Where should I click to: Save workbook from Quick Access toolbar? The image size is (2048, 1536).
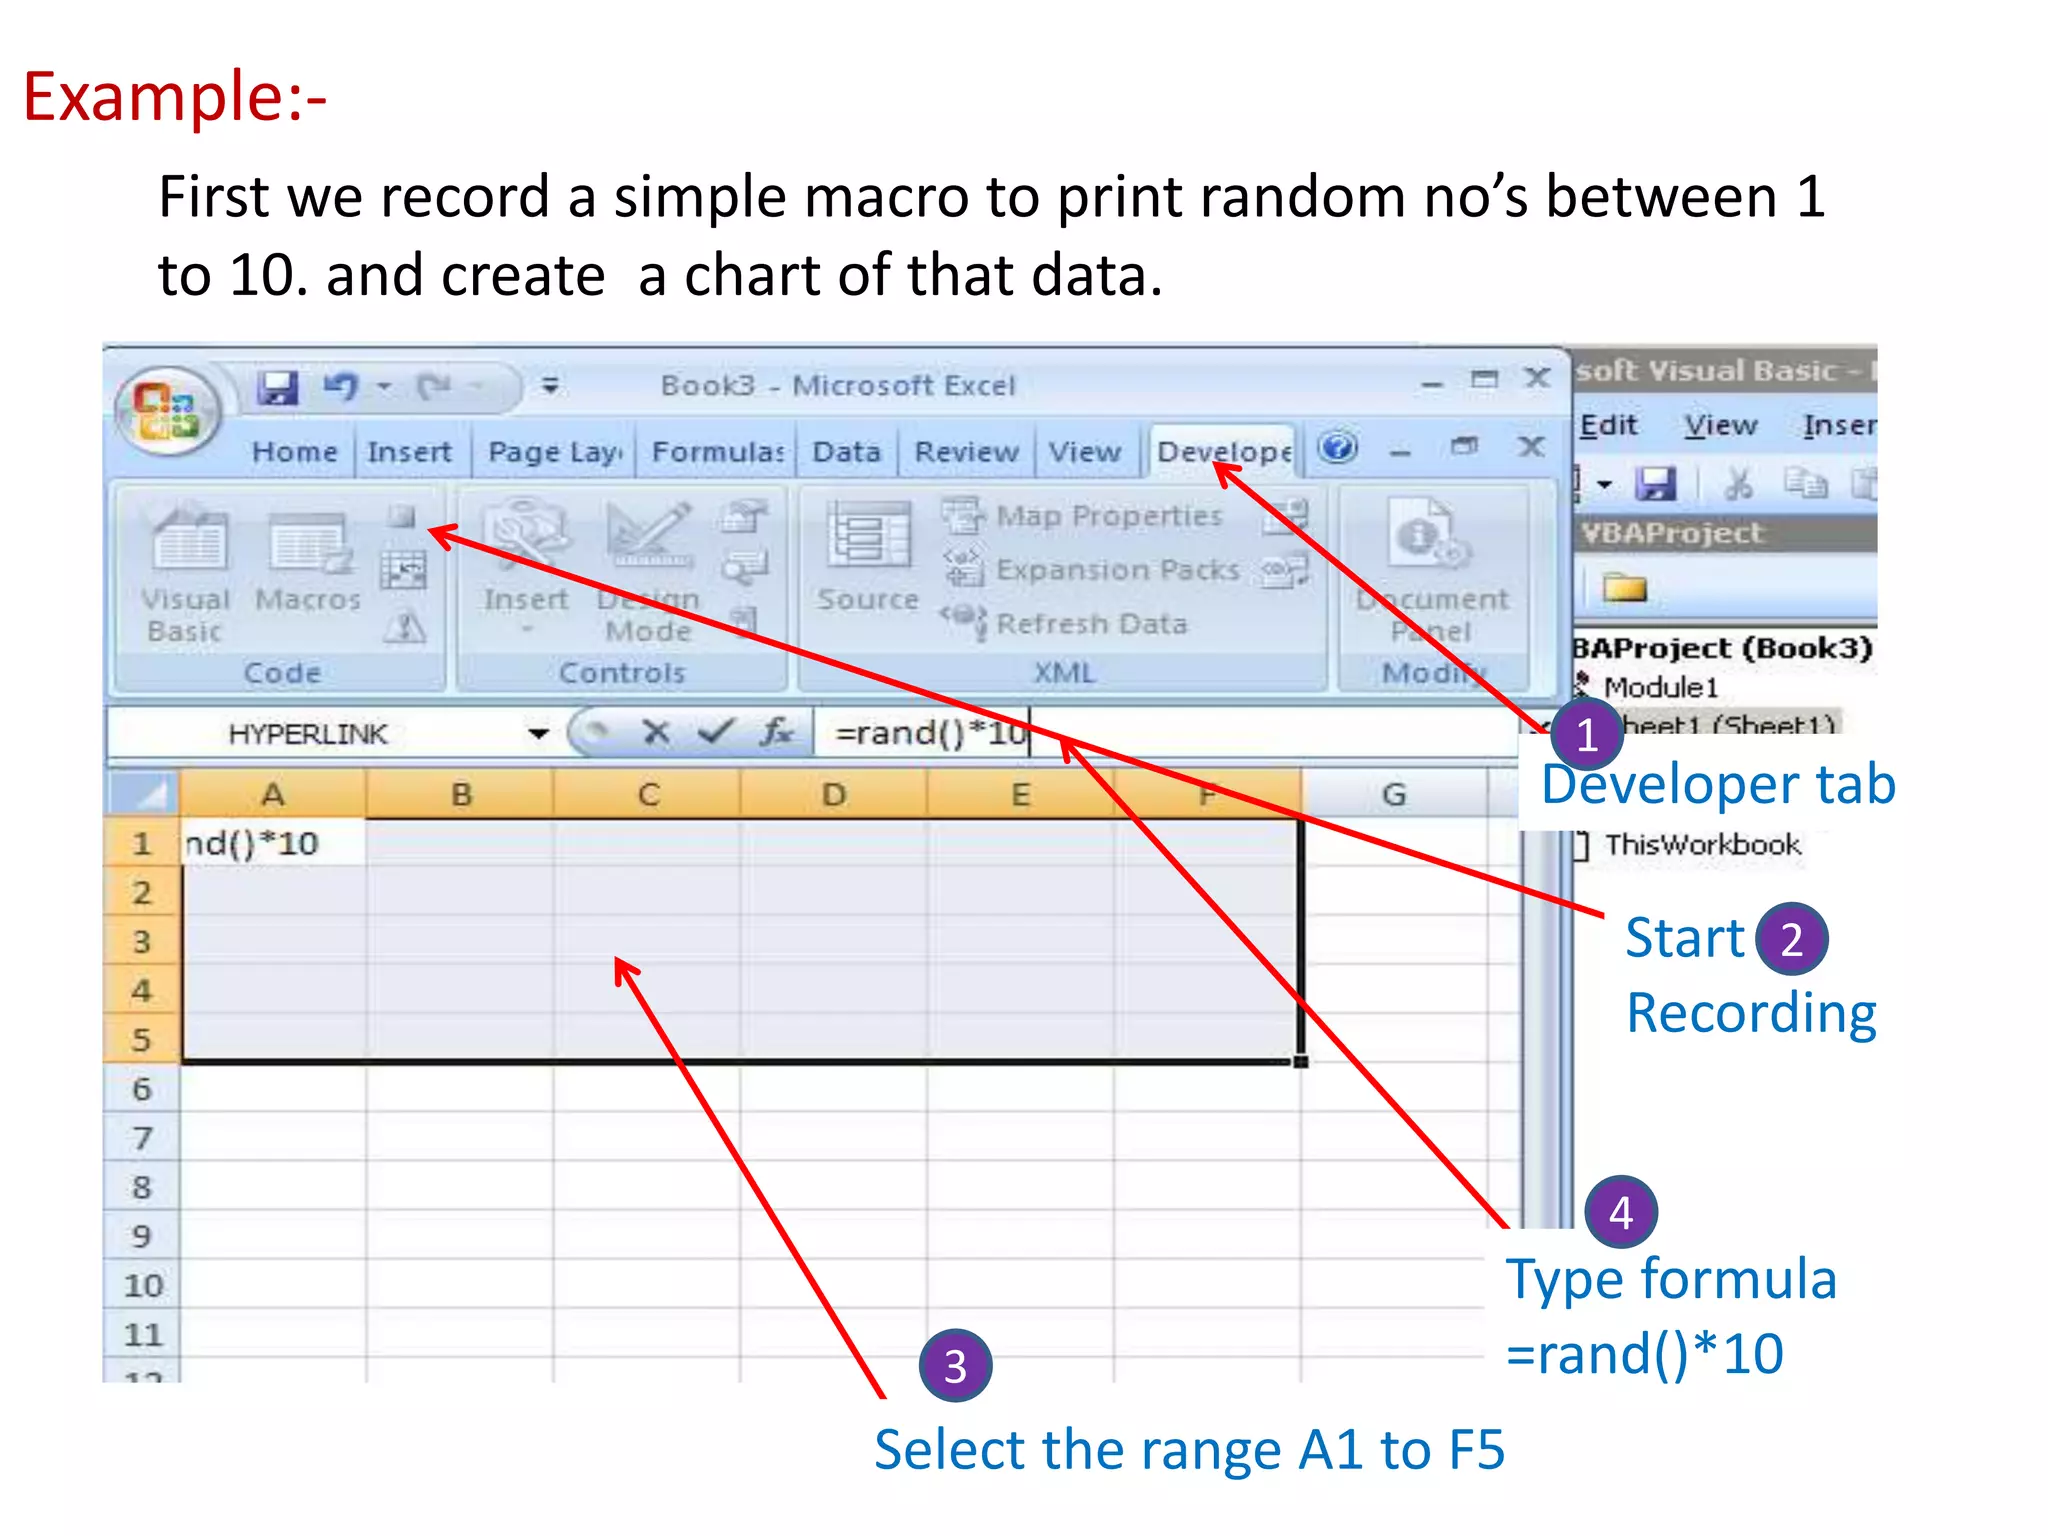[277, 387]
